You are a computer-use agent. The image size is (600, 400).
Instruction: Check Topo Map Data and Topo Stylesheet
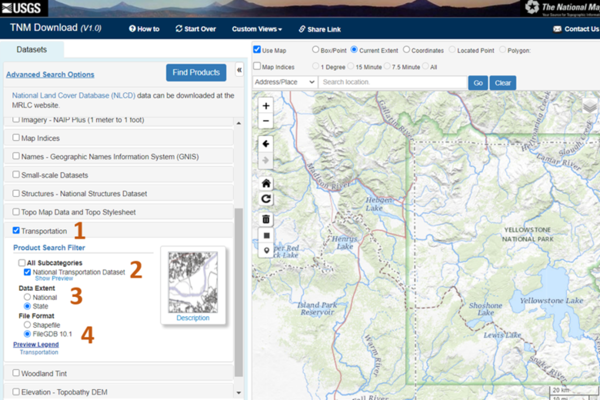(x=16, y=211)
